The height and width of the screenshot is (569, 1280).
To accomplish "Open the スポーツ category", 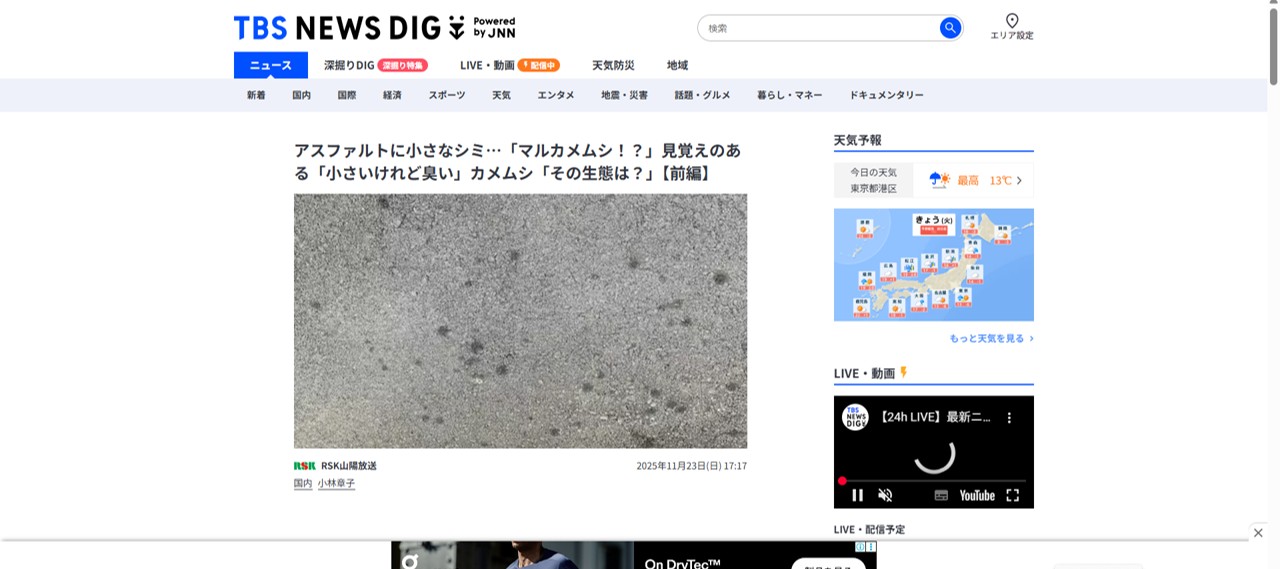I will coord(447,95).
